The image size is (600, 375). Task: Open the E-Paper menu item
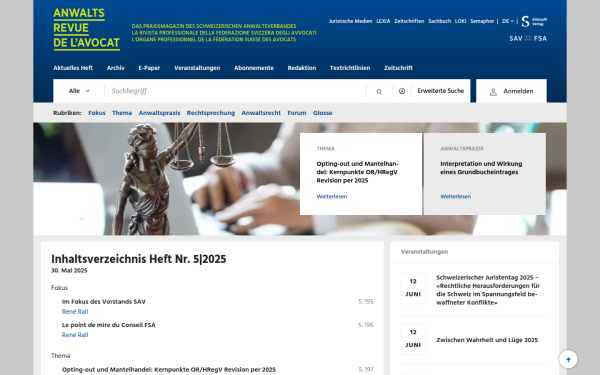(x=149, y=68)
